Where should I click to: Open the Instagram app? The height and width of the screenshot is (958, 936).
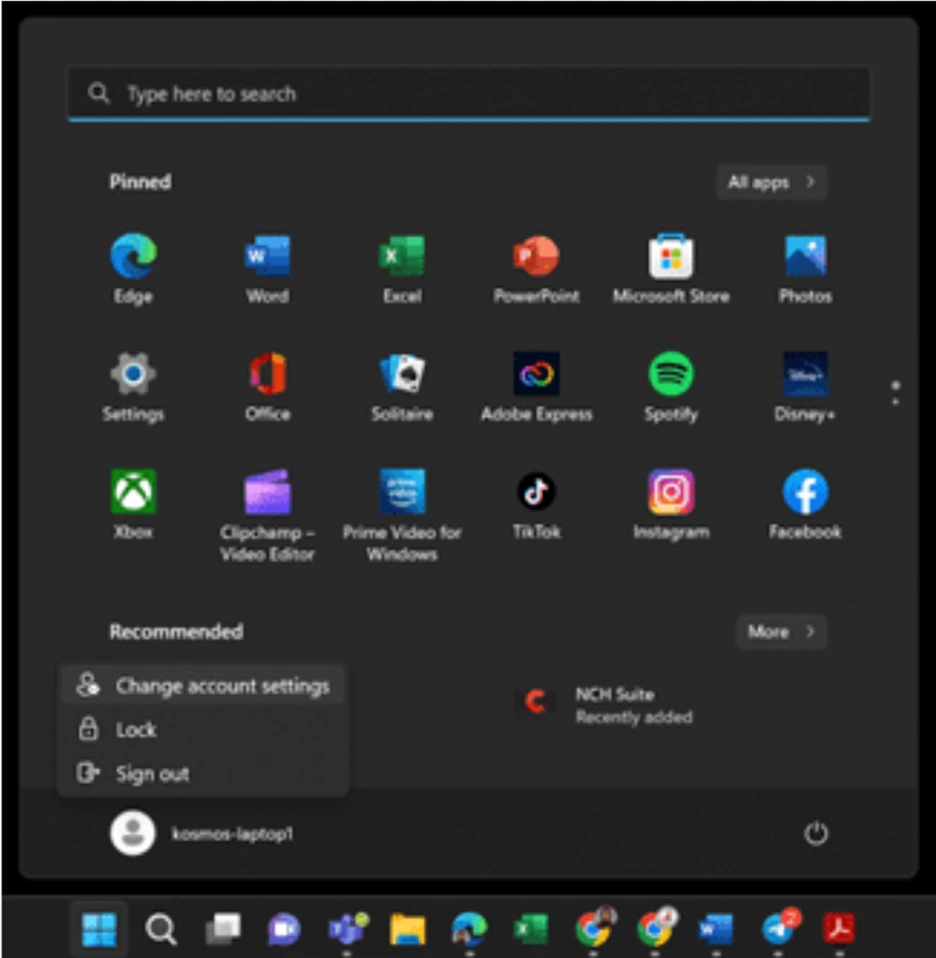point(671,505)
